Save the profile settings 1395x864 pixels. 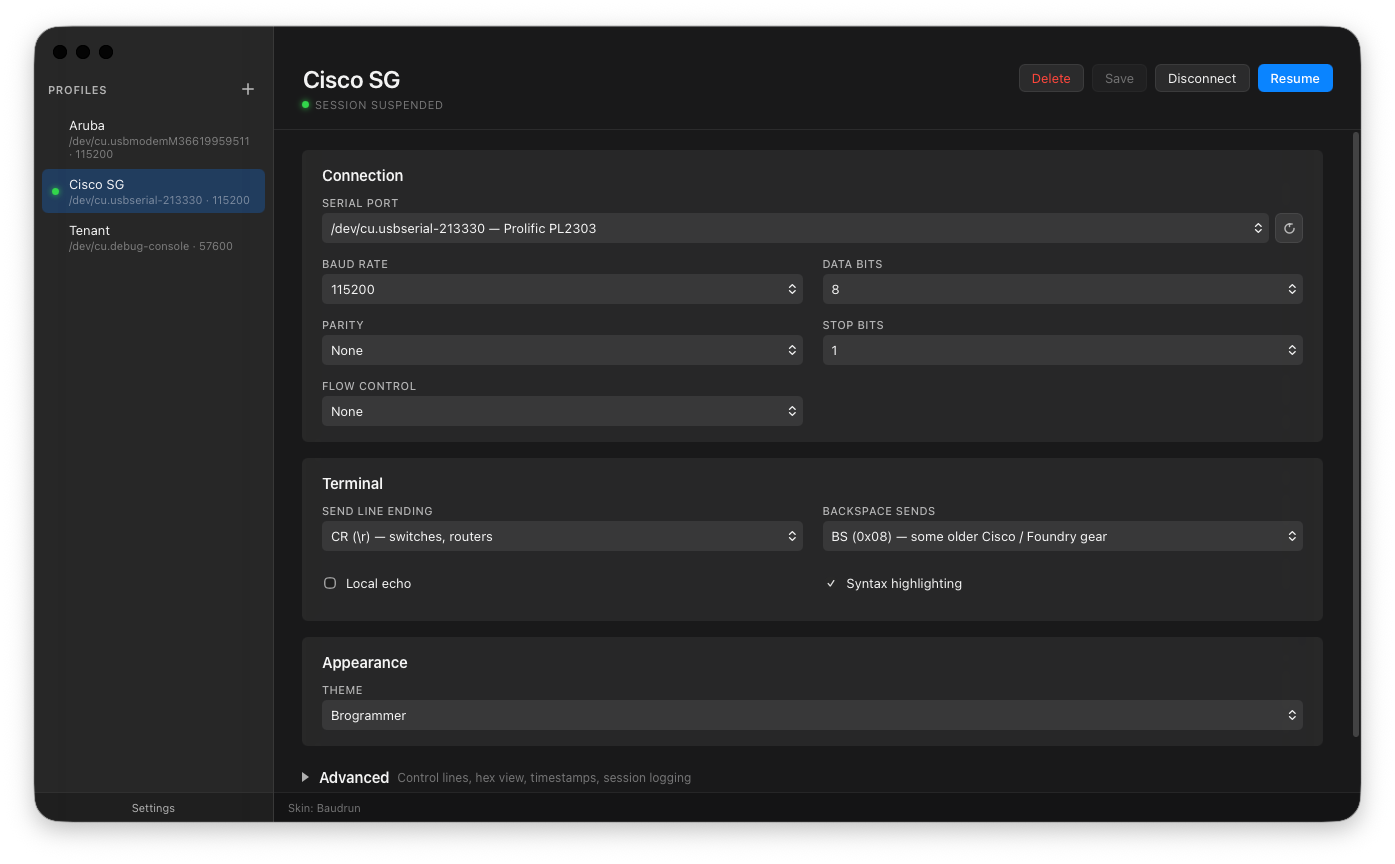[1119, 77]
